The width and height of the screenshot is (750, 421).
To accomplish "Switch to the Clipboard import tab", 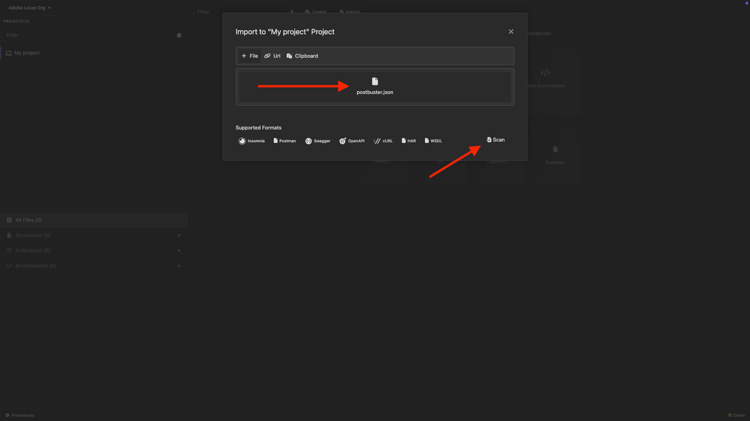I will coord(302,56).
